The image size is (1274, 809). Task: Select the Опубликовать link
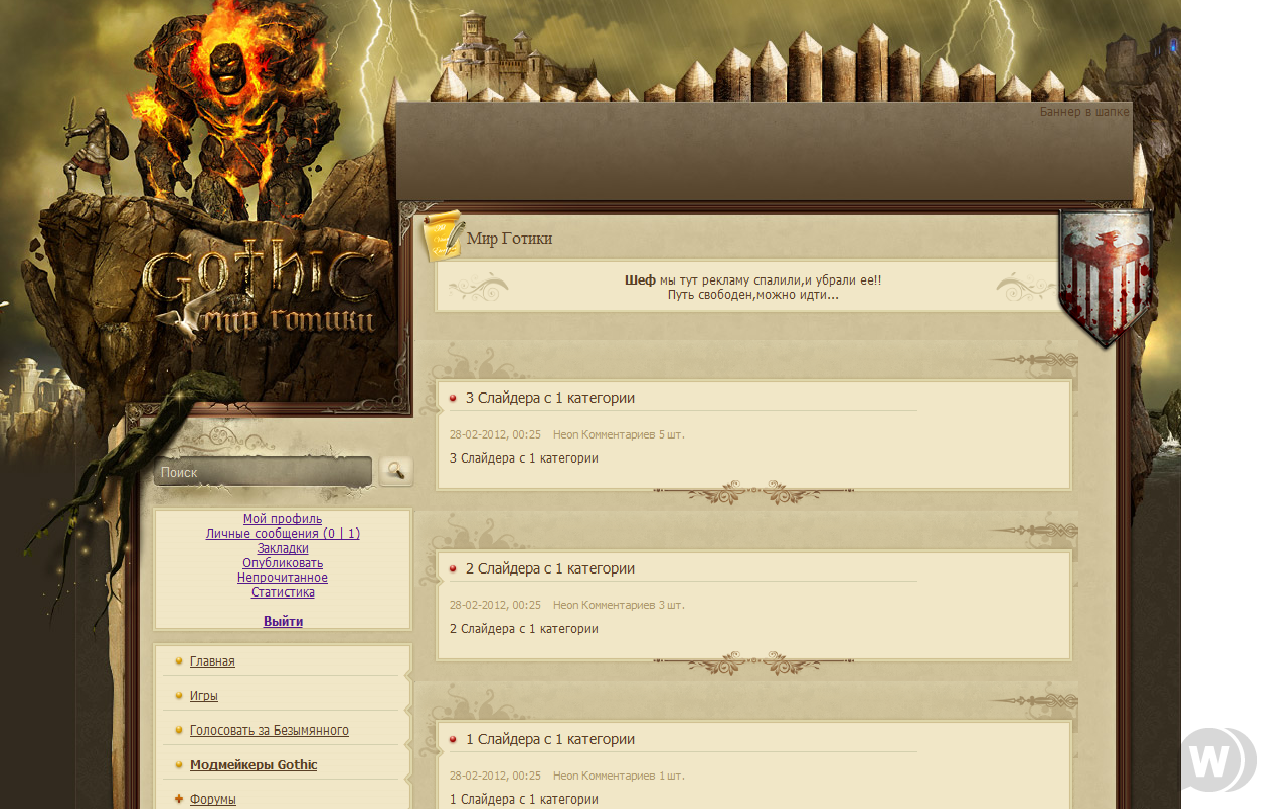(283, 563)
